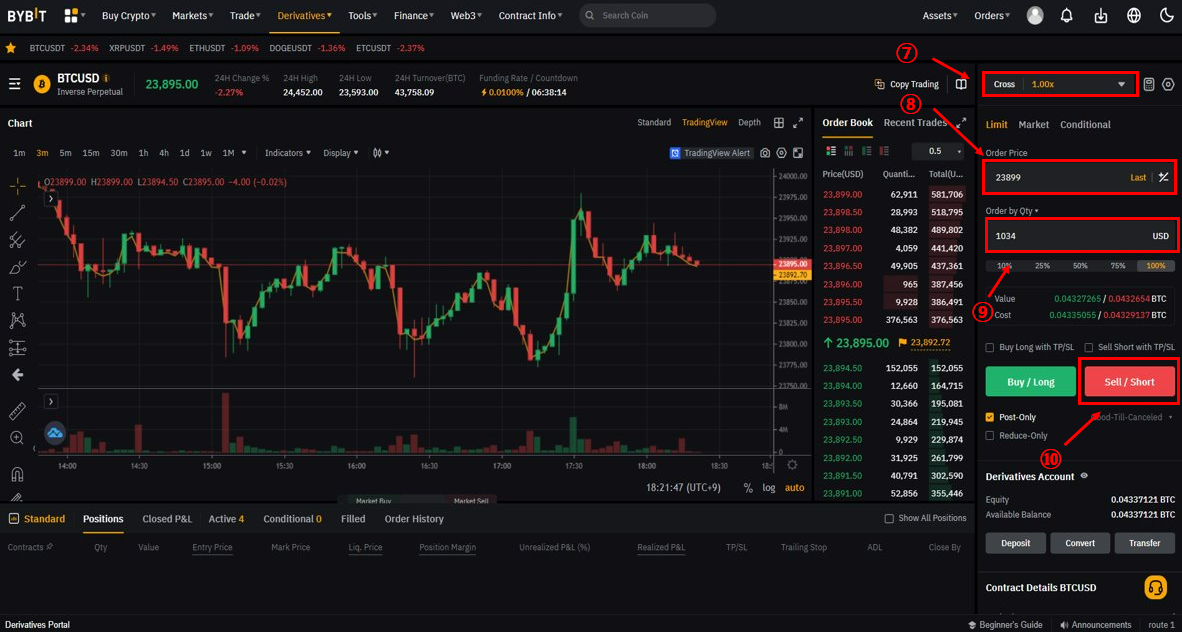Screen dimensions: 1182x632
Task: Click the info icon next to BTCUSD
Action: (x=106, y=78)
